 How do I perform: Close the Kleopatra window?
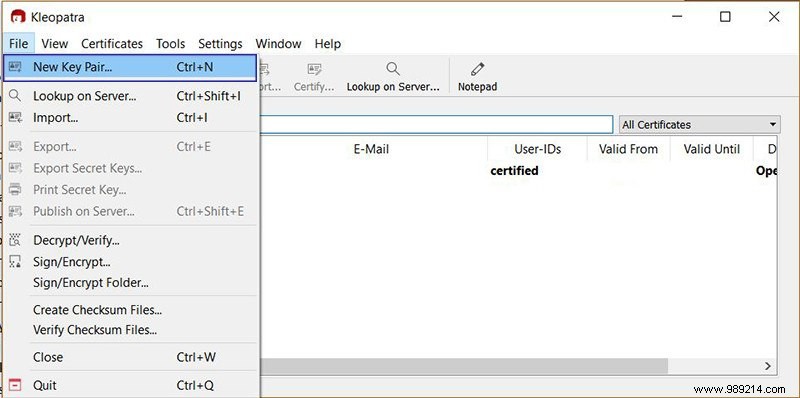pos(773,17)
